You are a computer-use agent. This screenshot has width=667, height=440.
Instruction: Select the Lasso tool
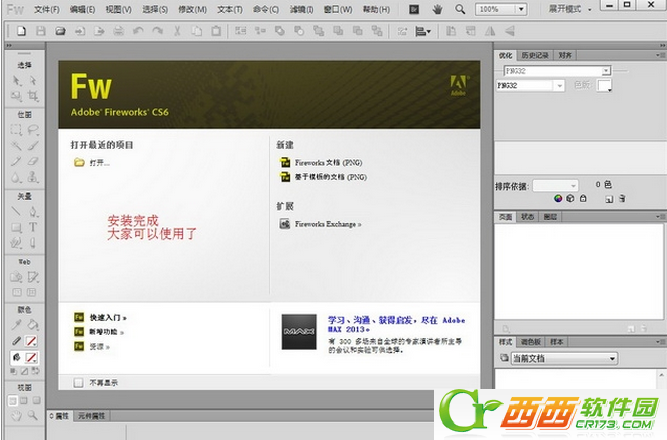coord(33,129)
